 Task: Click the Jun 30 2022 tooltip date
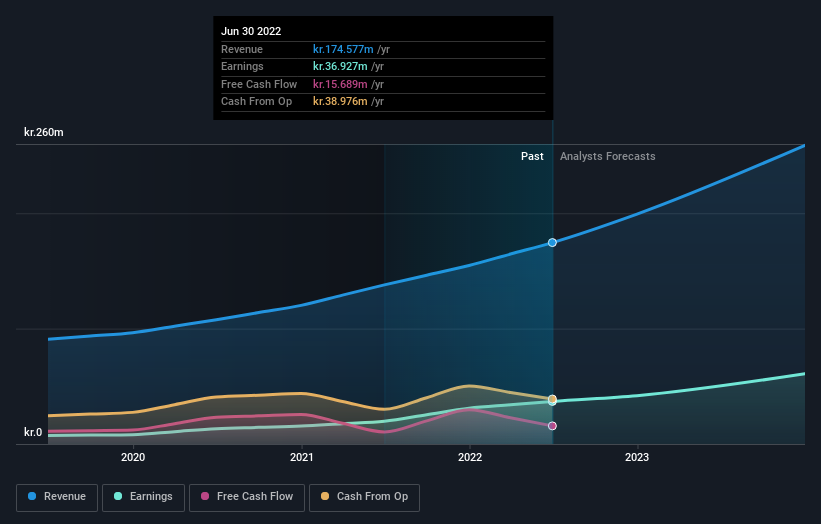click(x=251, y=31)
